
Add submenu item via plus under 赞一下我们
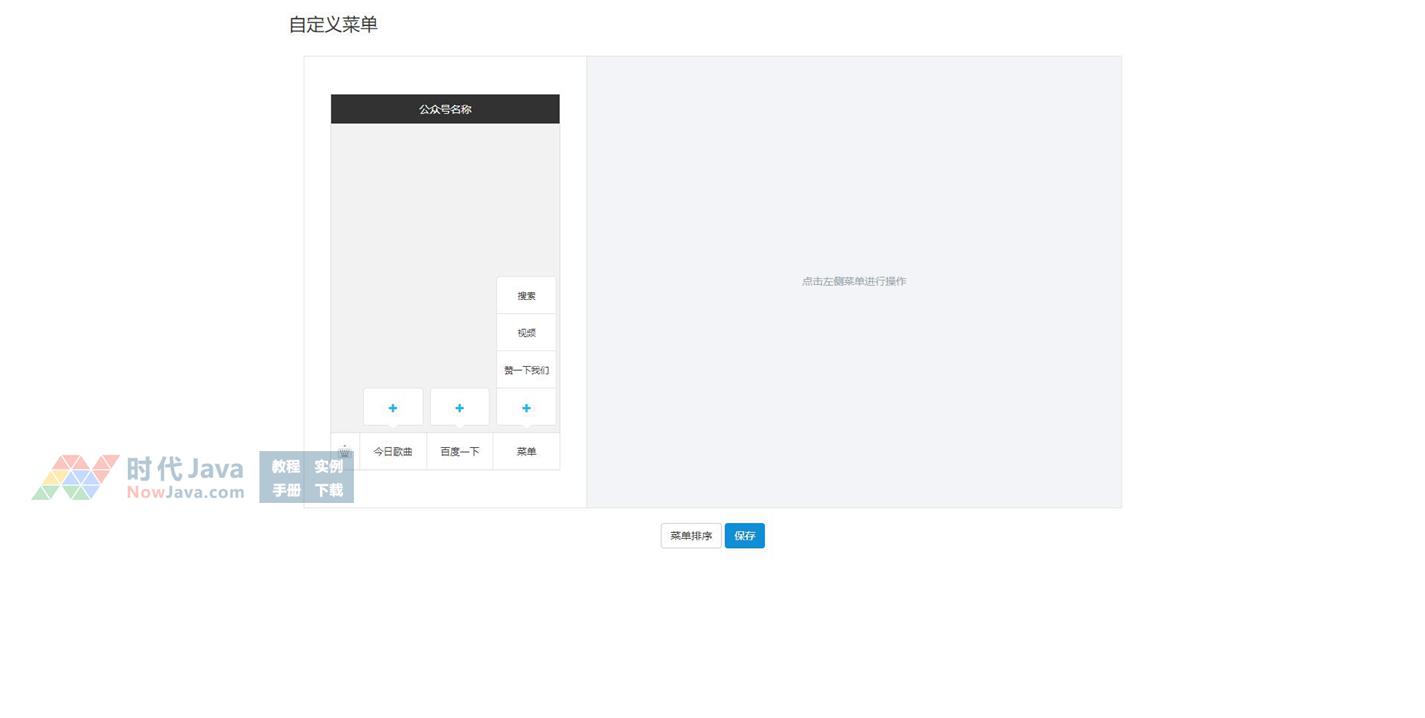[x=526, y=408]
